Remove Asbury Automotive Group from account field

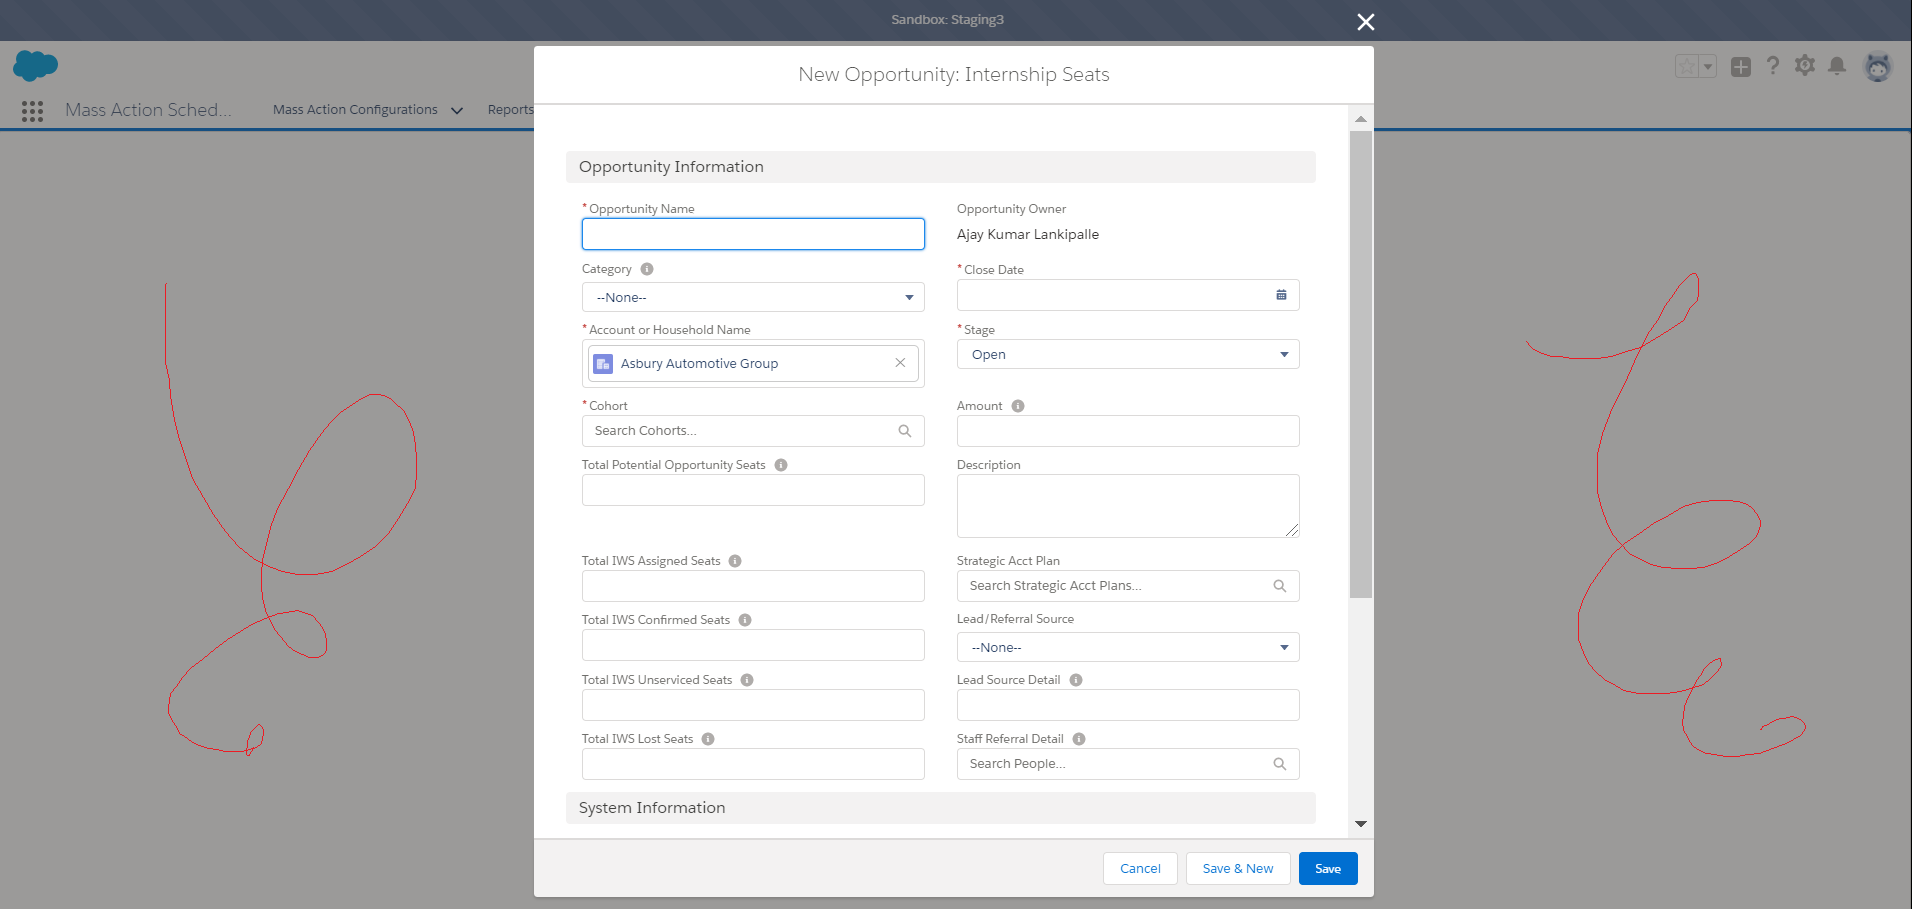tap(900, 363)
